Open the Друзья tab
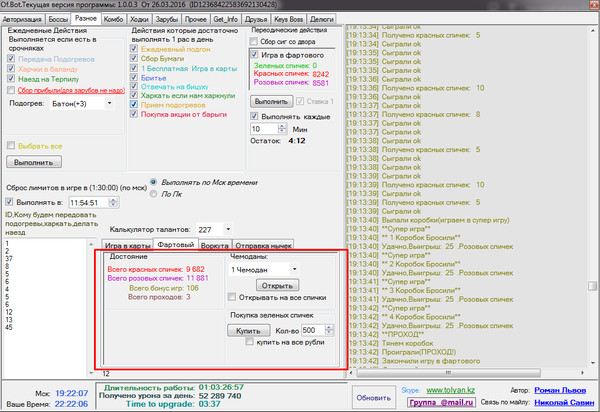This screenshot has height=412, width=600. 256,19
